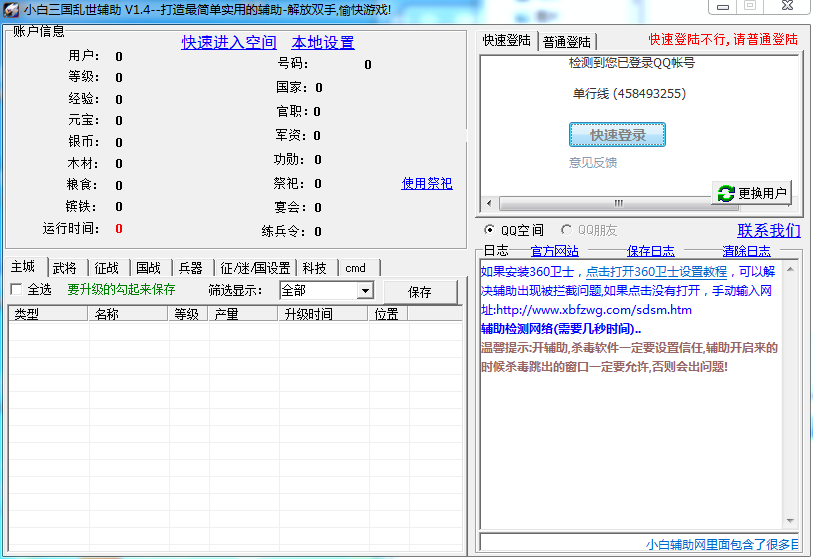813x559 pixels.
Task: Switch to the 科技 tab
Action: point(314,268)
